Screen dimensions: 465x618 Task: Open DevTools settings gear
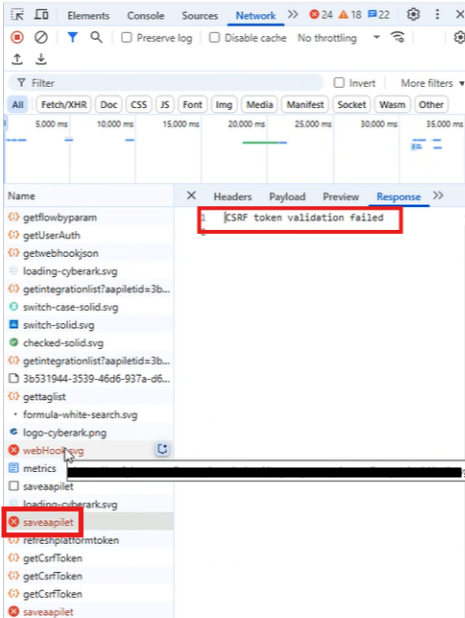click(413, 15)
